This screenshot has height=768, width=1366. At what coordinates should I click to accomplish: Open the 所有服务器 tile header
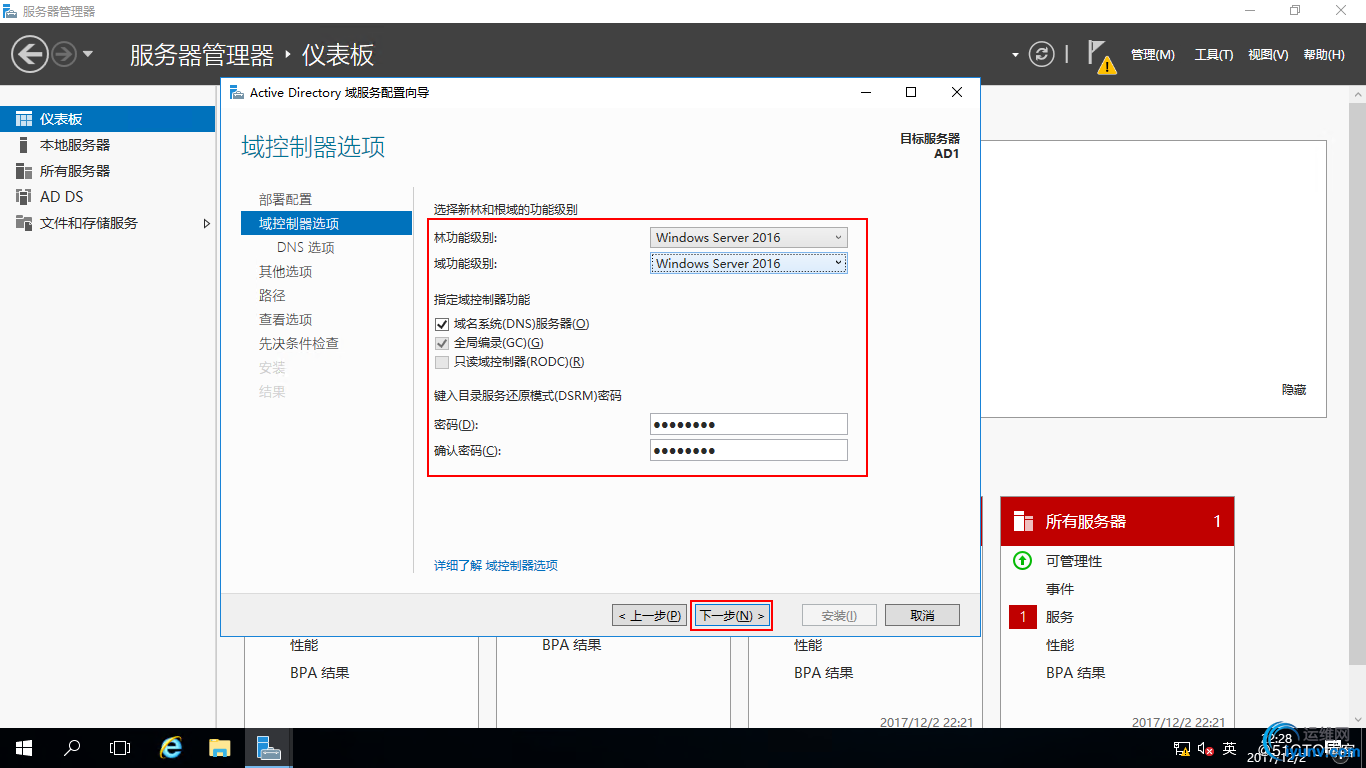point(1117,521)
